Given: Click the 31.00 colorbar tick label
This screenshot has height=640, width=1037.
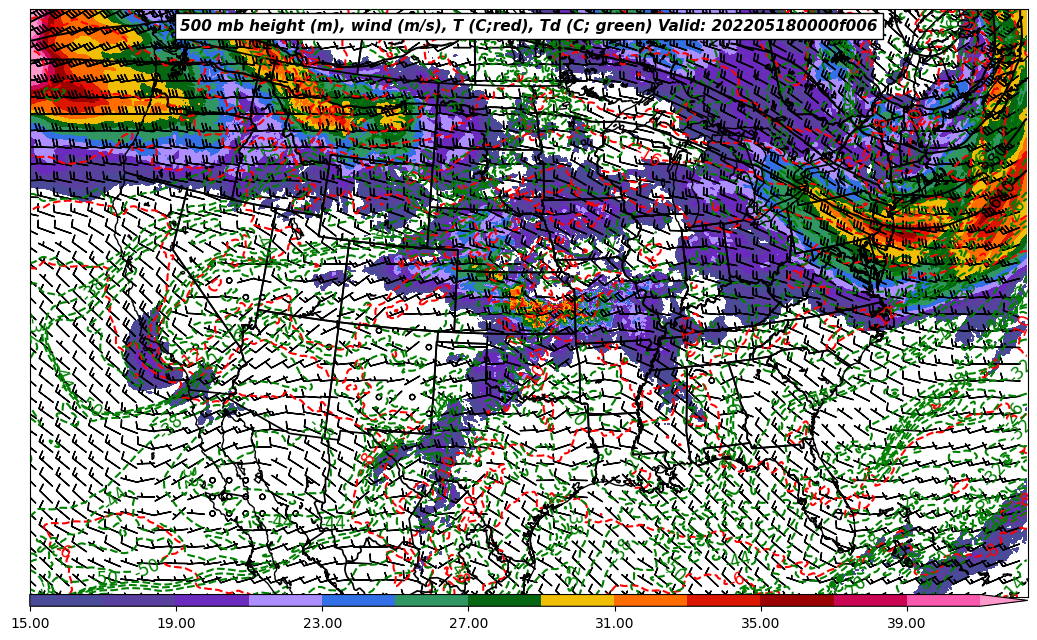Looking at the screenshot, I should coord(614,623).
